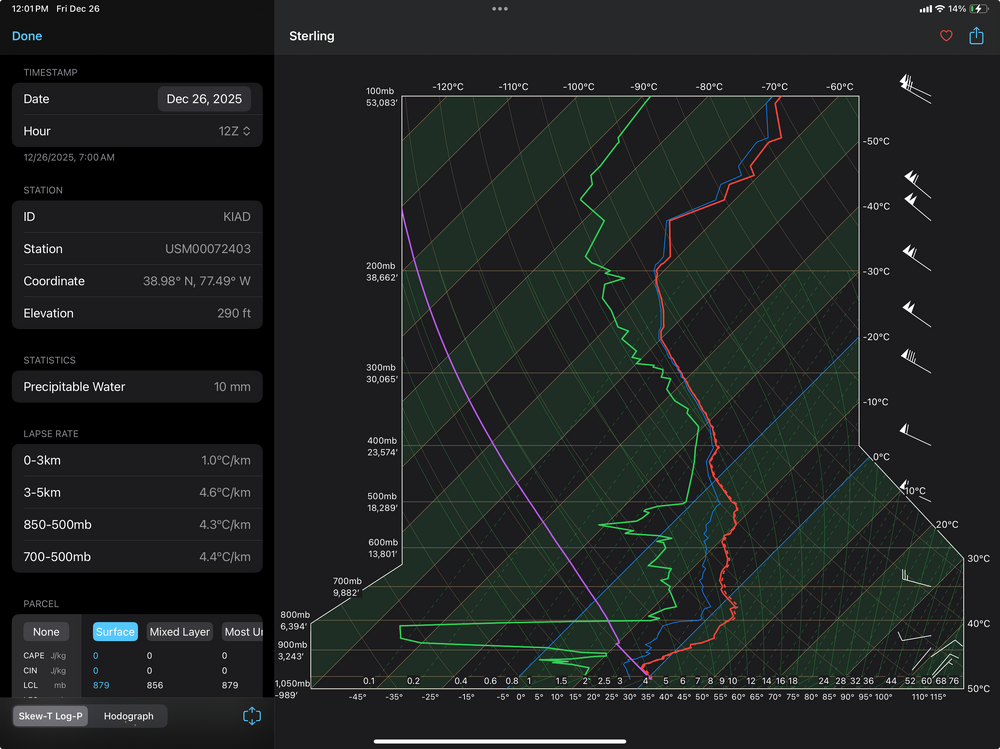The width and height of the screenshot is (1000, 749).
Task: Tap the three-dot multitasking indicator
Action: coord(500,9)
